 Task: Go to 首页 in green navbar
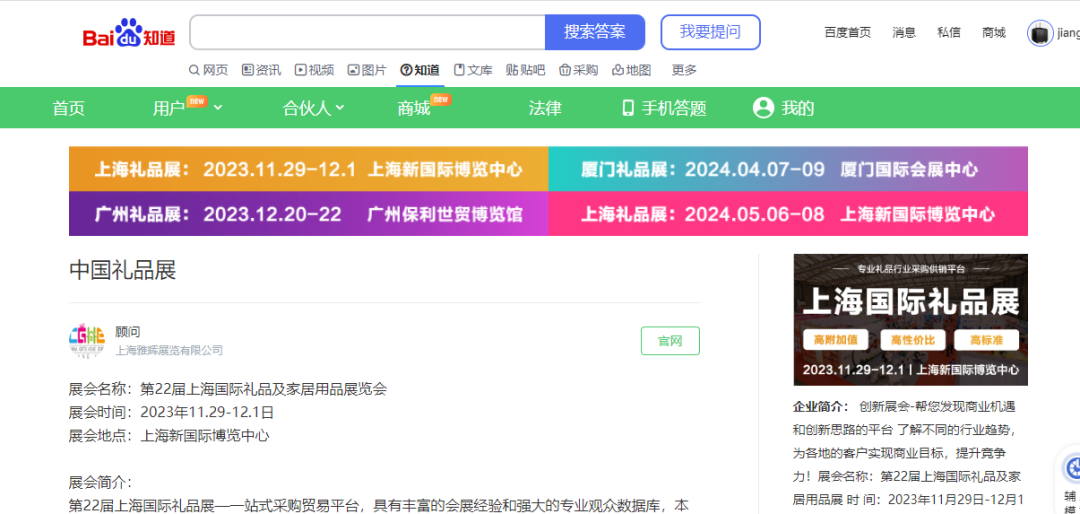coord(69,108)
